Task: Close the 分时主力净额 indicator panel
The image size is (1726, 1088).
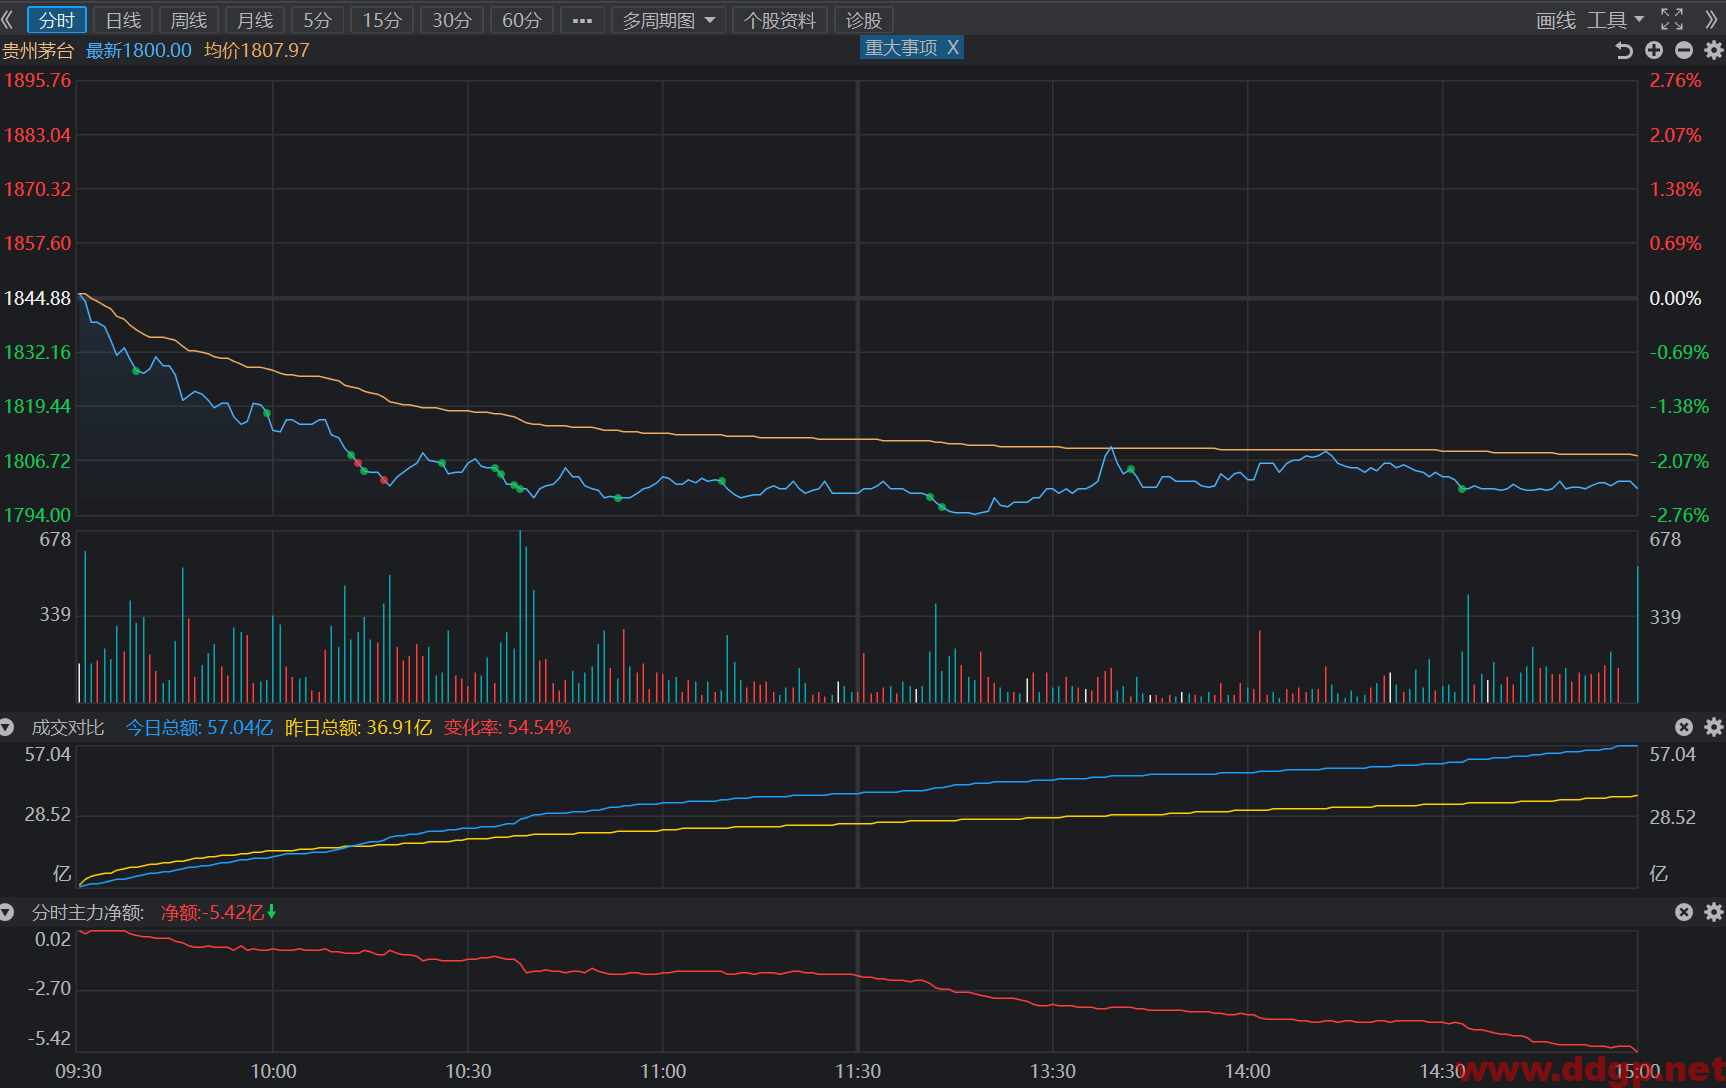Action: (1684, 912)
